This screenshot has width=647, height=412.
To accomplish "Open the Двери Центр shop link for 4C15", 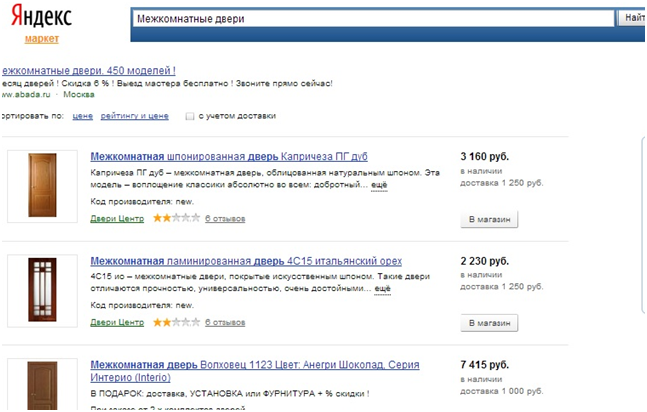I will coord(117,322).
